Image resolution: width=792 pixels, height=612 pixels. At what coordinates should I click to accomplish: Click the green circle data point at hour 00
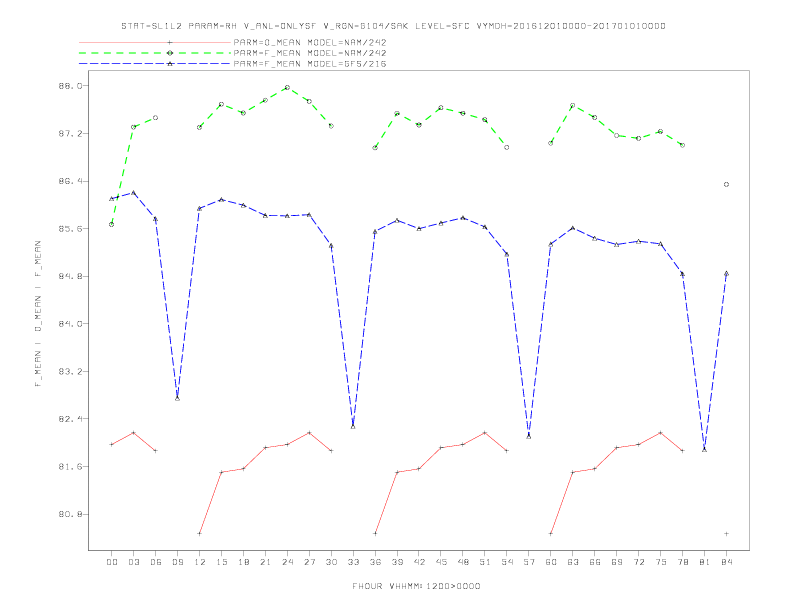pyautogui.click(x=112, y=224)
